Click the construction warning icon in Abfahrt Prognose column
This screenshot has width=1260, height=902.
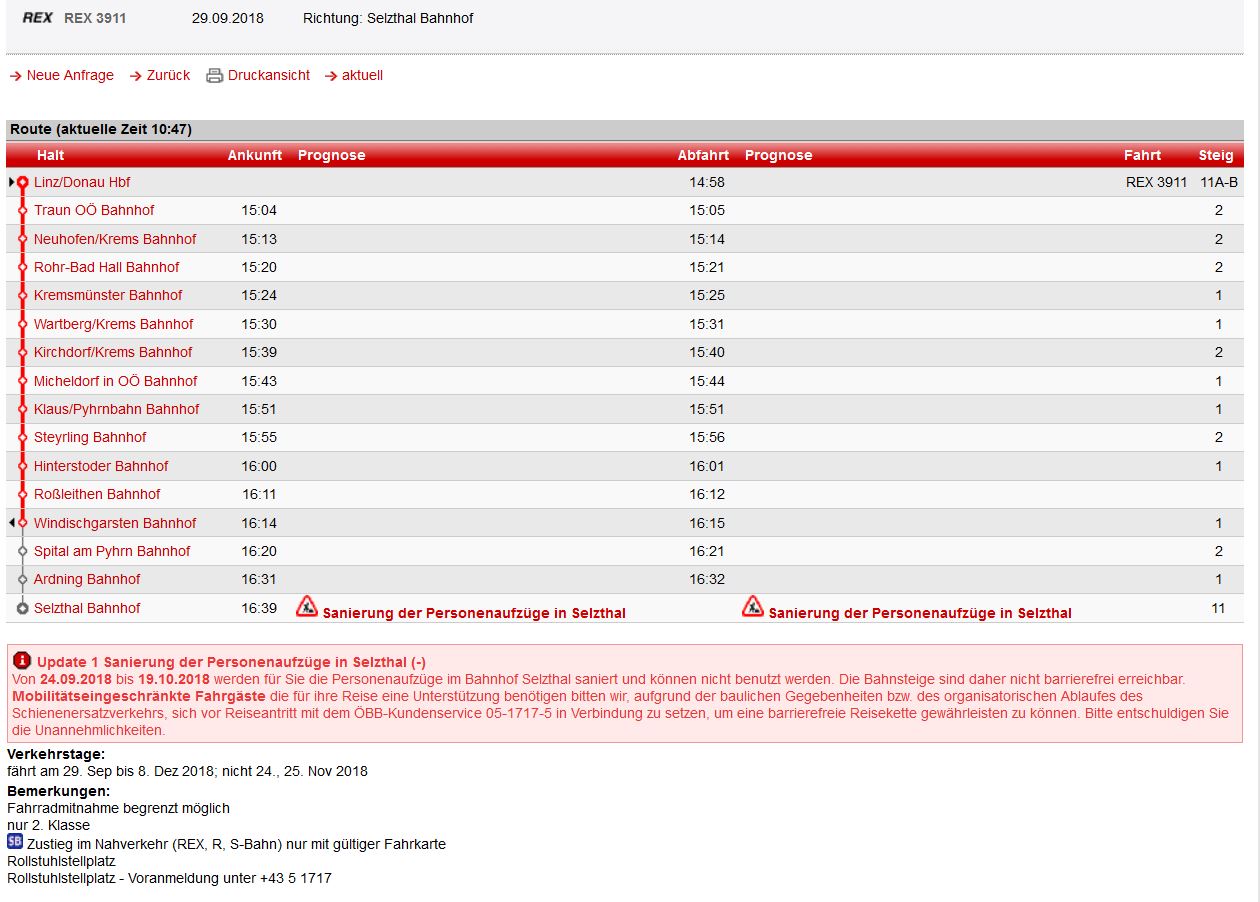[x=753, y=606]
